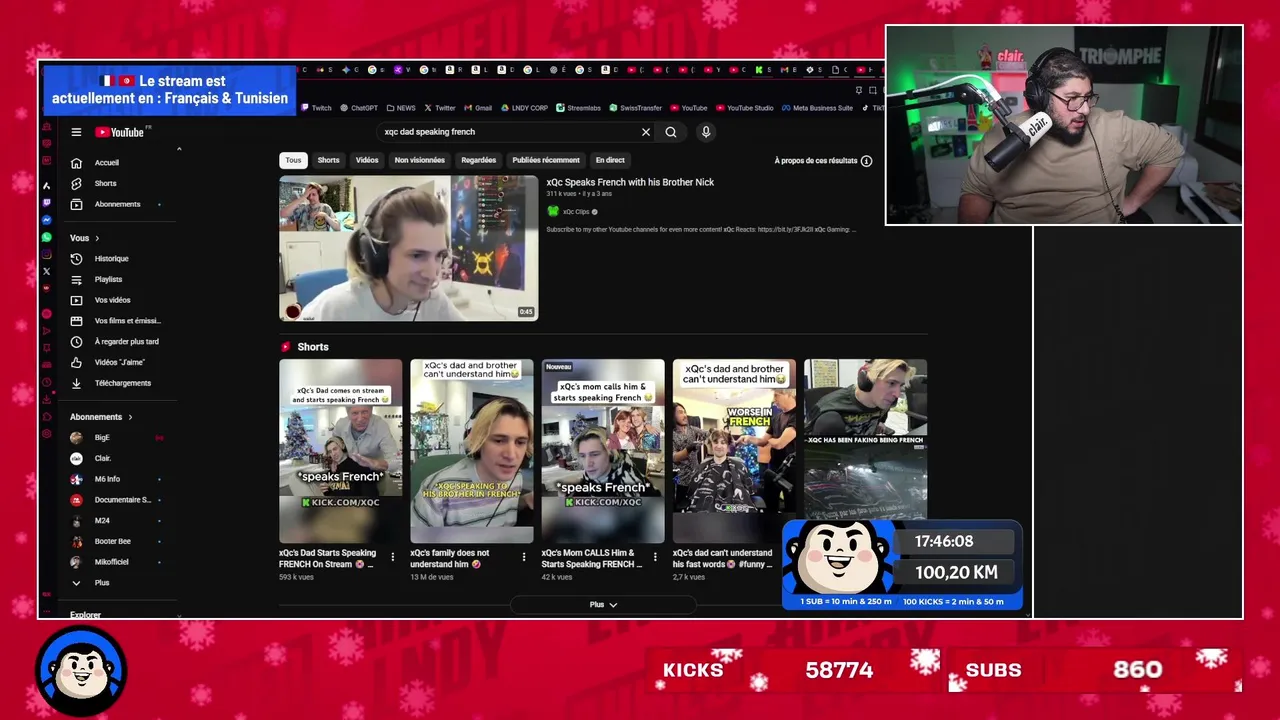Open the NEWS bookmark folder
This screenshot has width=1280, height=720.
(x=400, y=108)
